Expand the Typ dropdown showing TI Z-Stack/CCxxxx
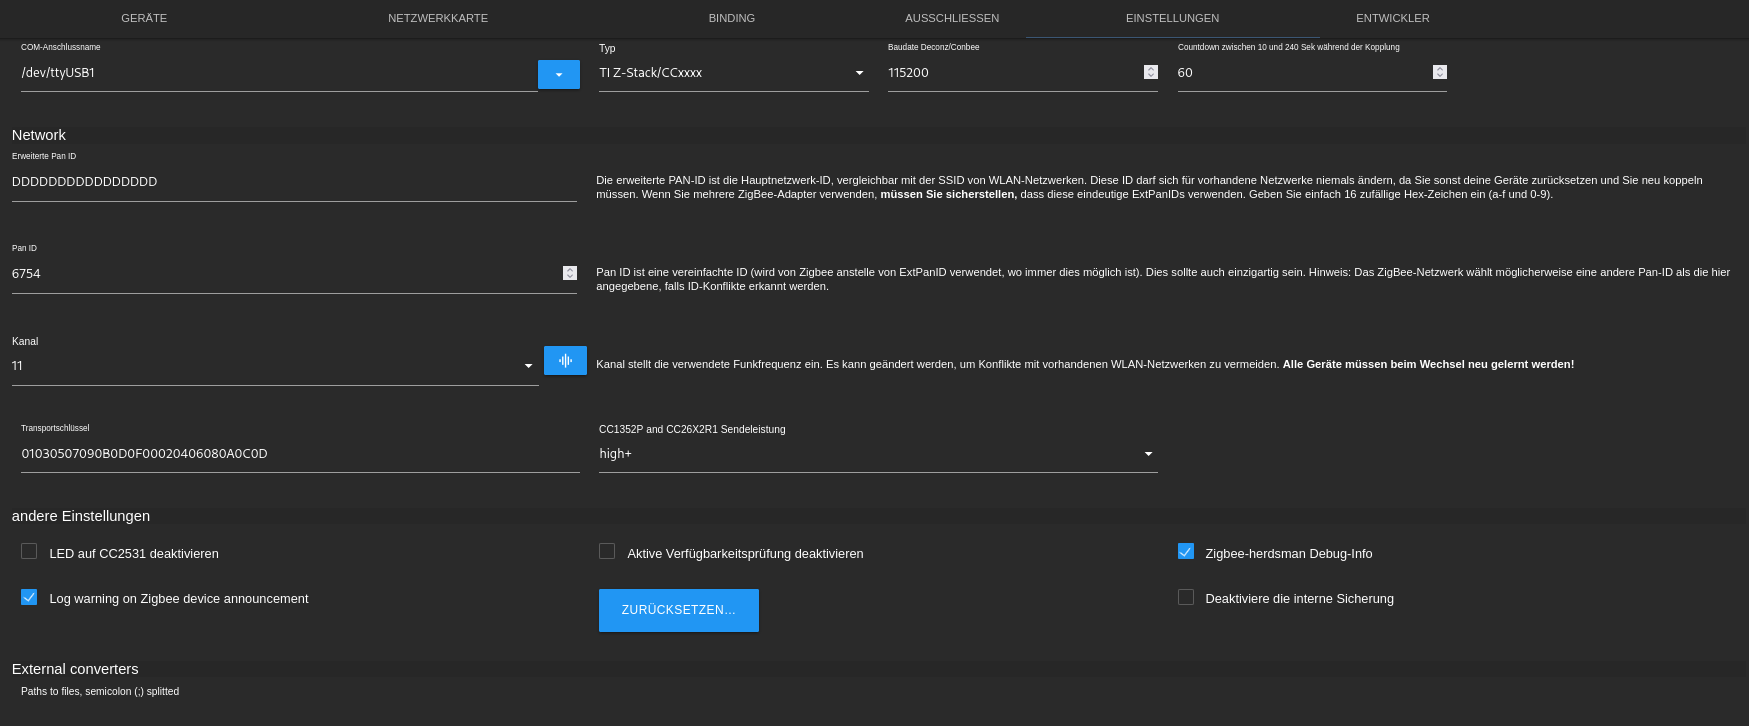 coord(733,73)
